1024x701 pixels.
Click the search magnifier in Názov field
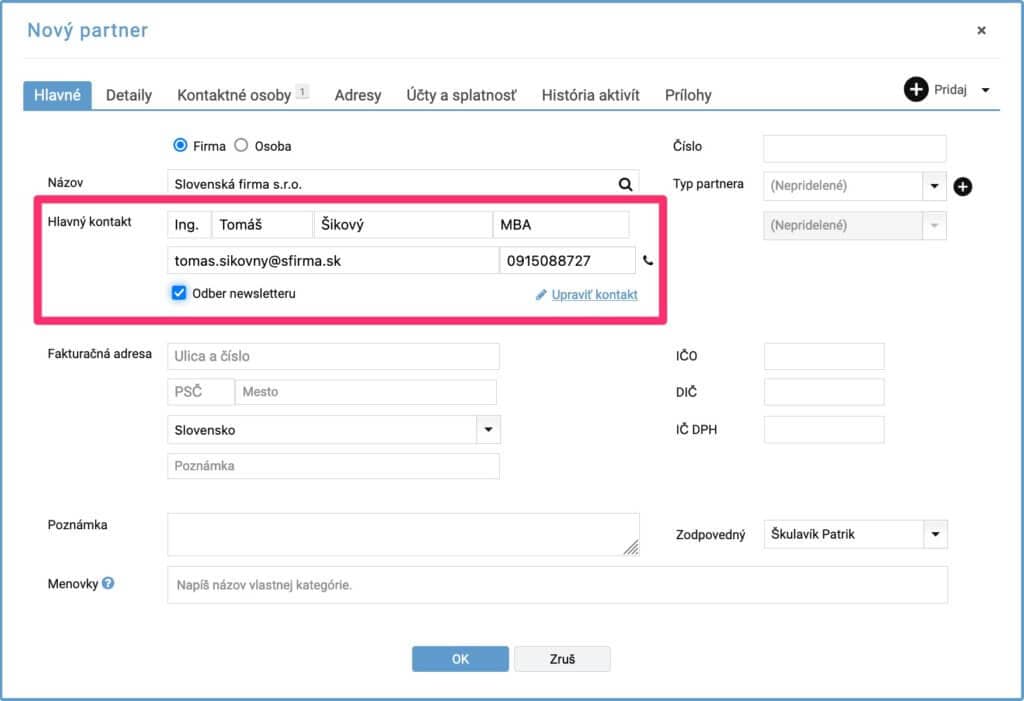625,184
